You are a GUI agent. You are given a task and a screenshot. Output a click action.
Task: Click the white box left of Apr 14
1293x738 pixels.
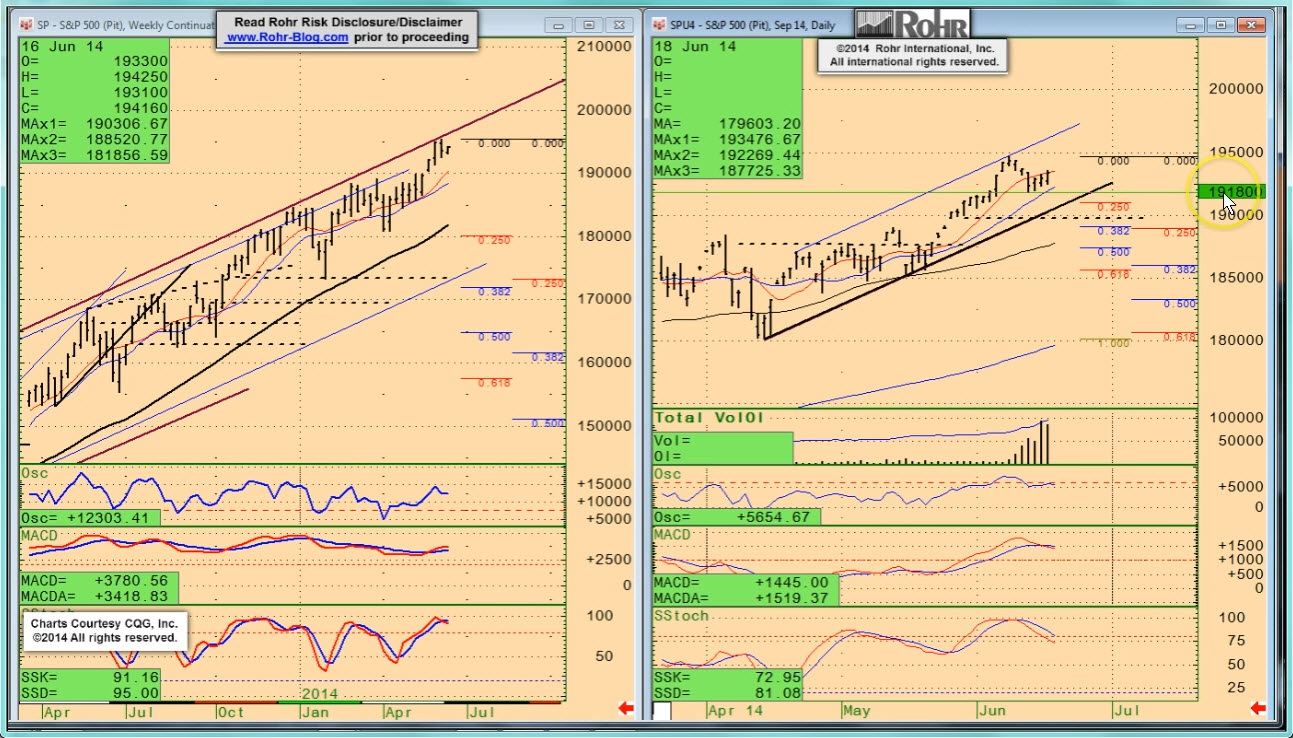(x=662, y=711)
